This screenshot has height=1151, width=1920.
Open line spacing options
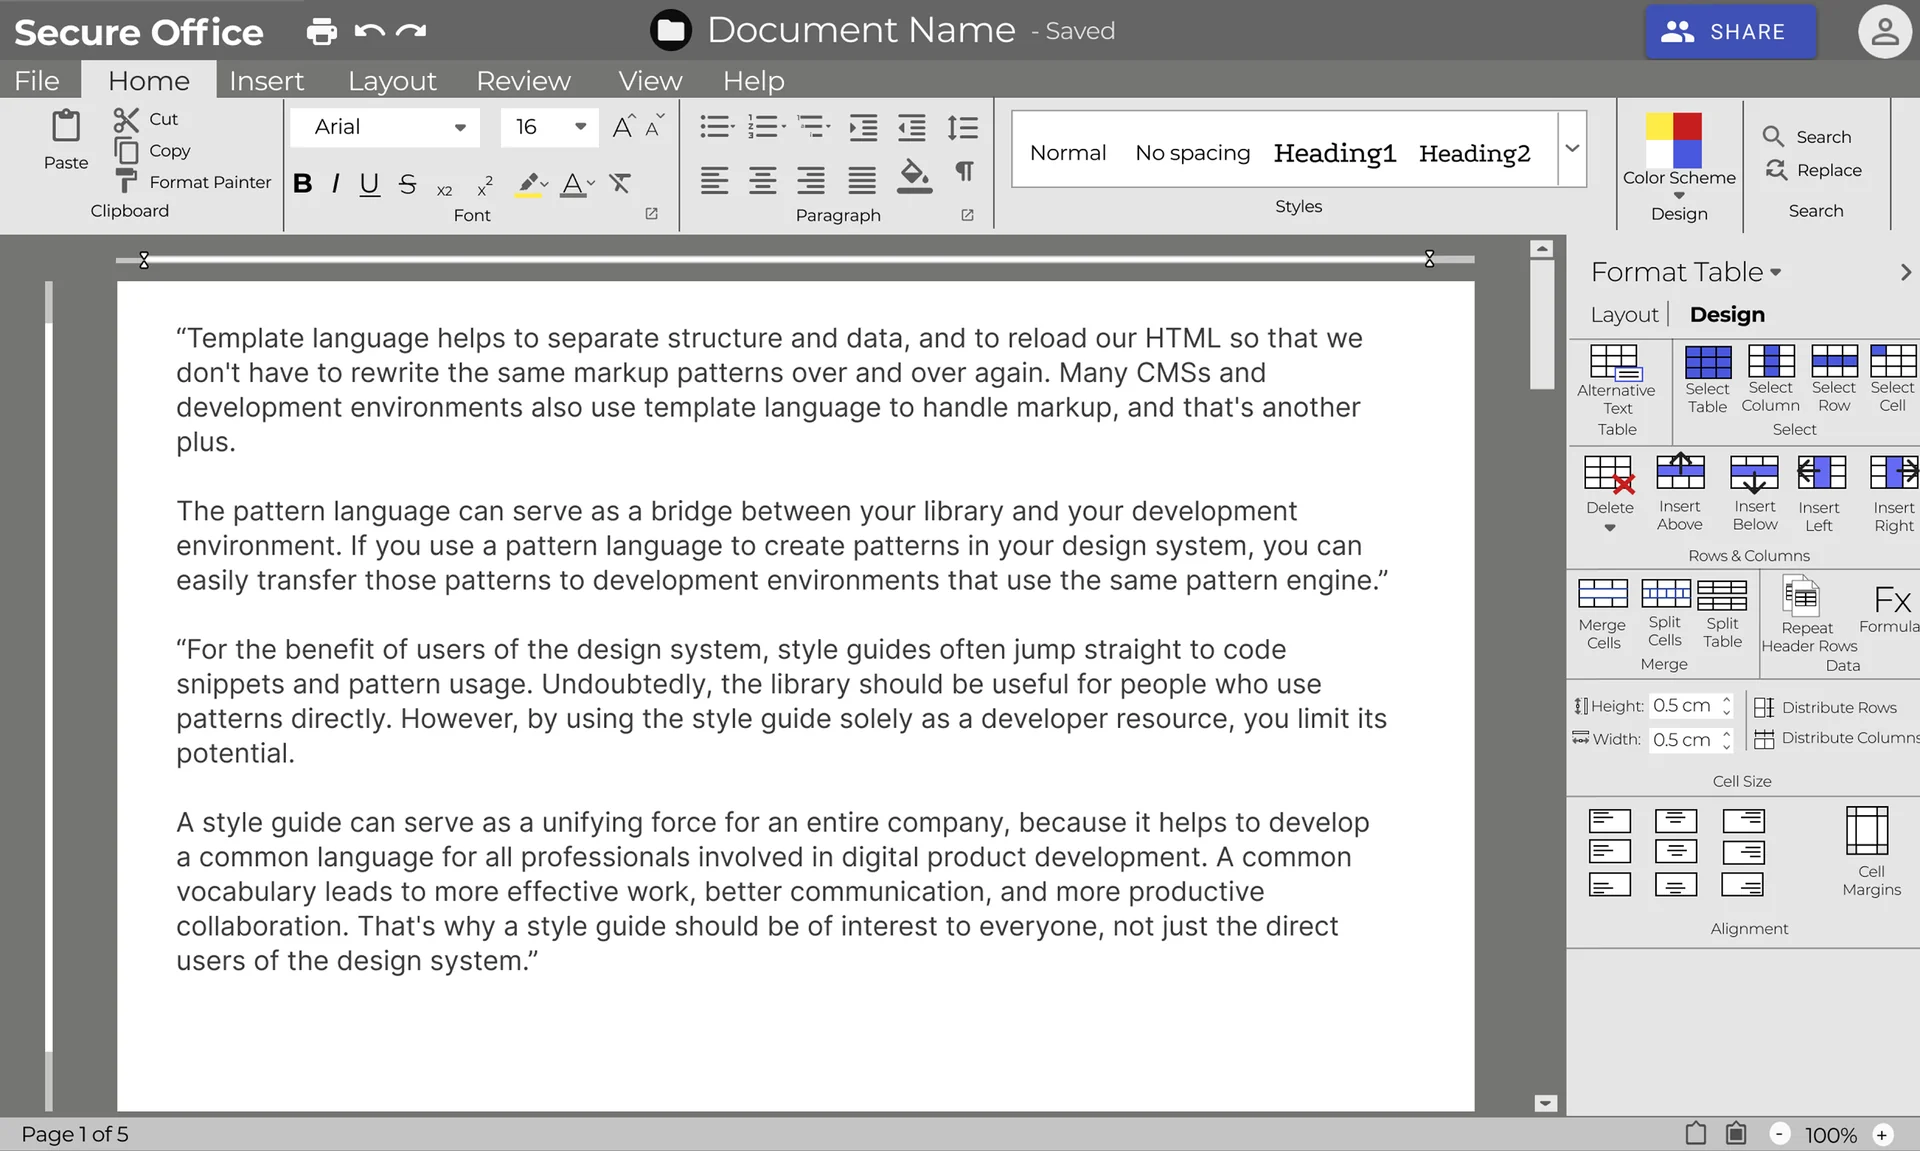(962, 127)
